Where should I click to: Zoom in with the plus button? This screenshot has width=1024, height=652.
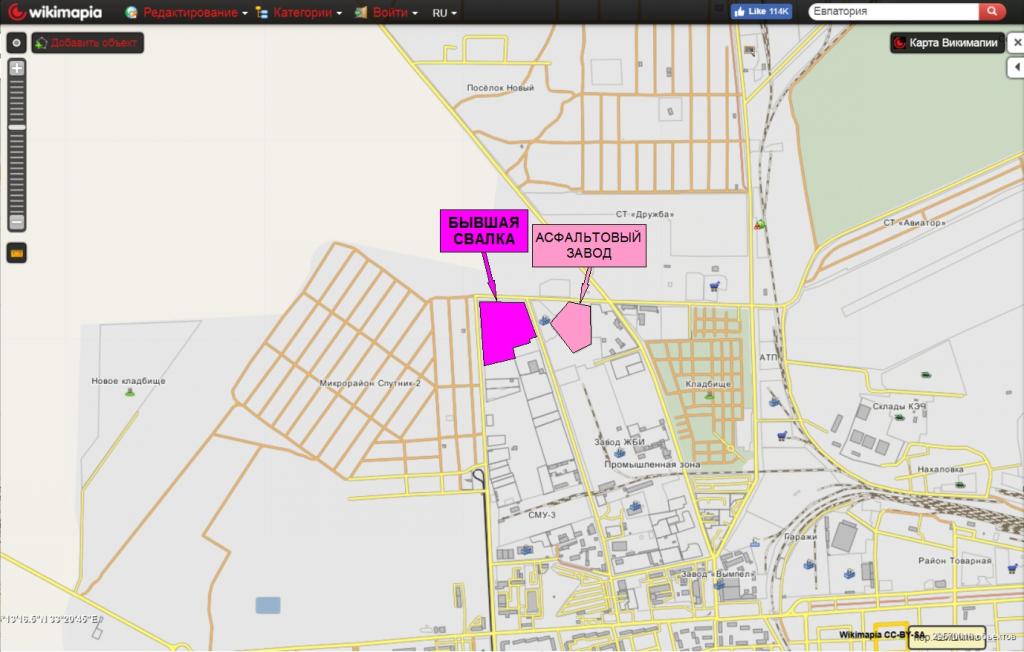click(x=17, y=68)
